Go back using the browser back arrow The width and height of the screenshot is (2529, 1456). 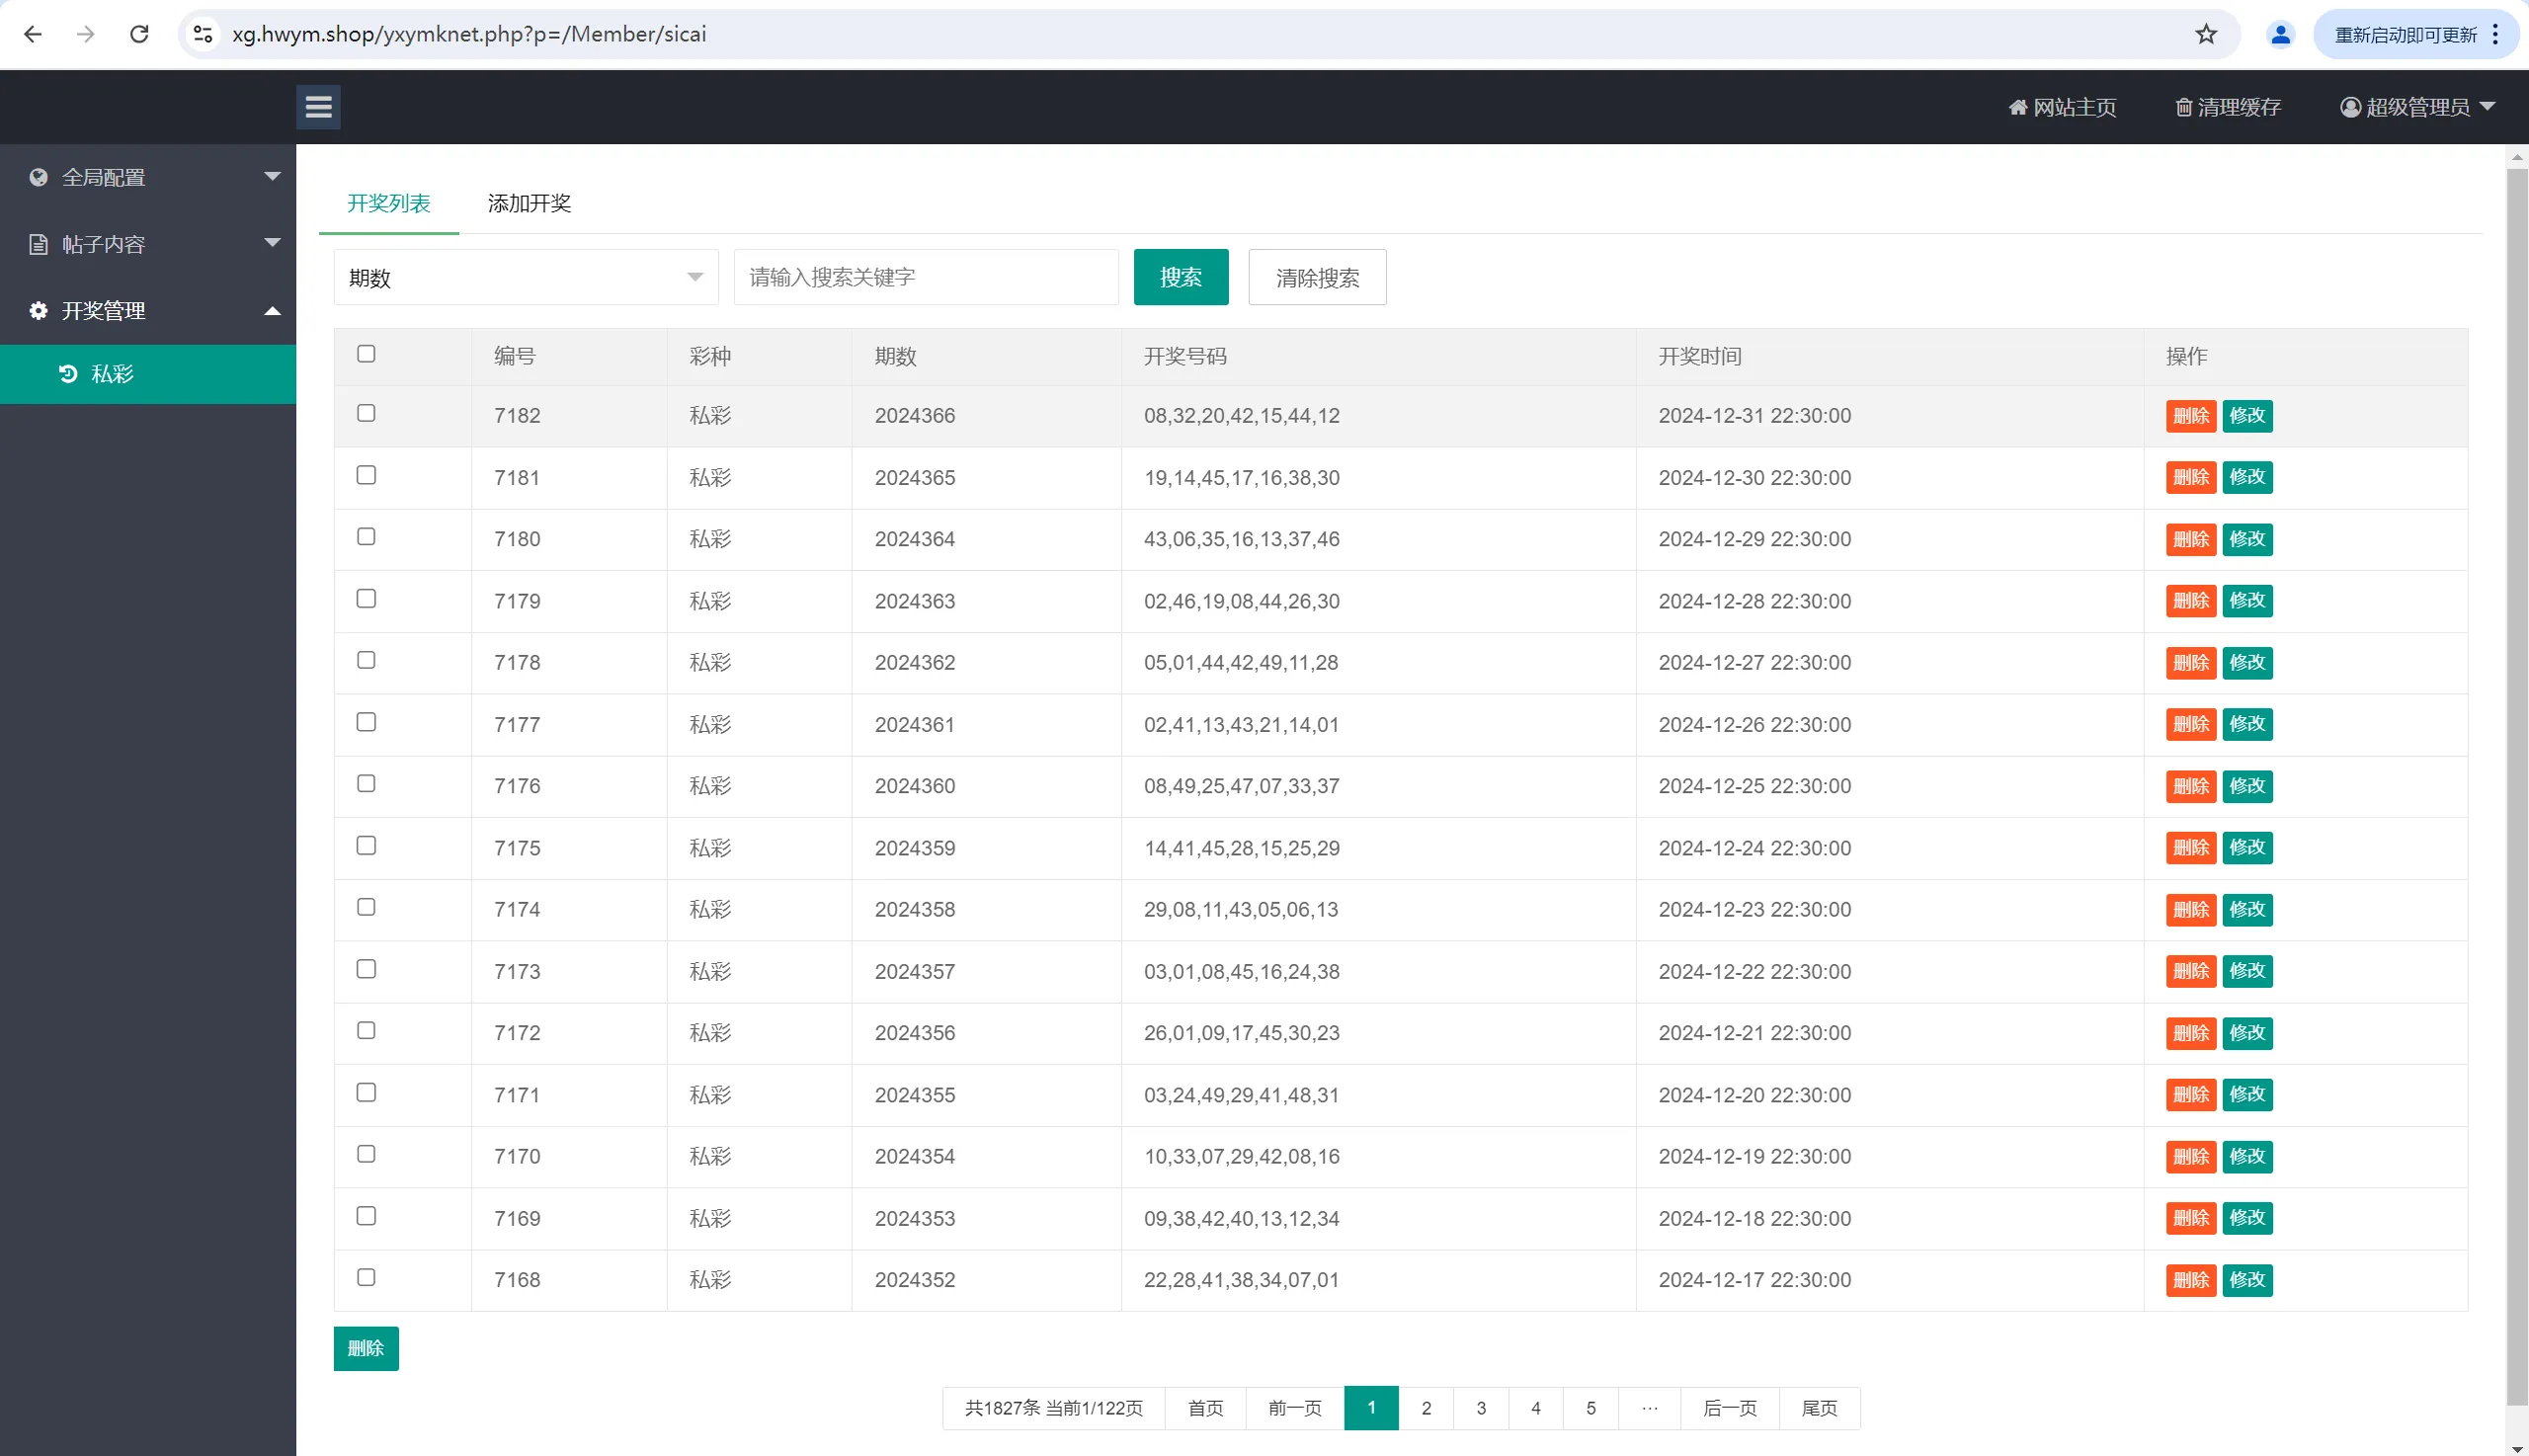pyautogui.click(x=33, y=34)
